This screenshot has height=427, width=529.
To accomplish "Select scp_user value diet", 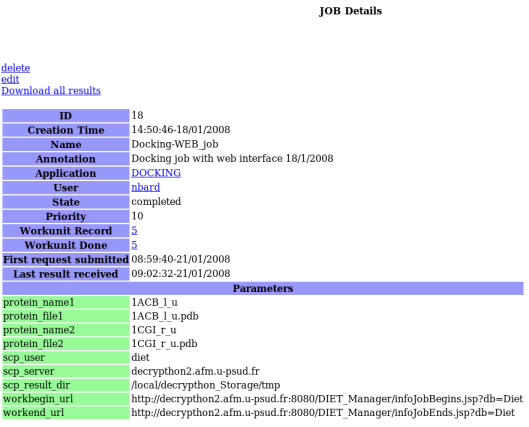I will pyautogui.click(x=140, y=357).
